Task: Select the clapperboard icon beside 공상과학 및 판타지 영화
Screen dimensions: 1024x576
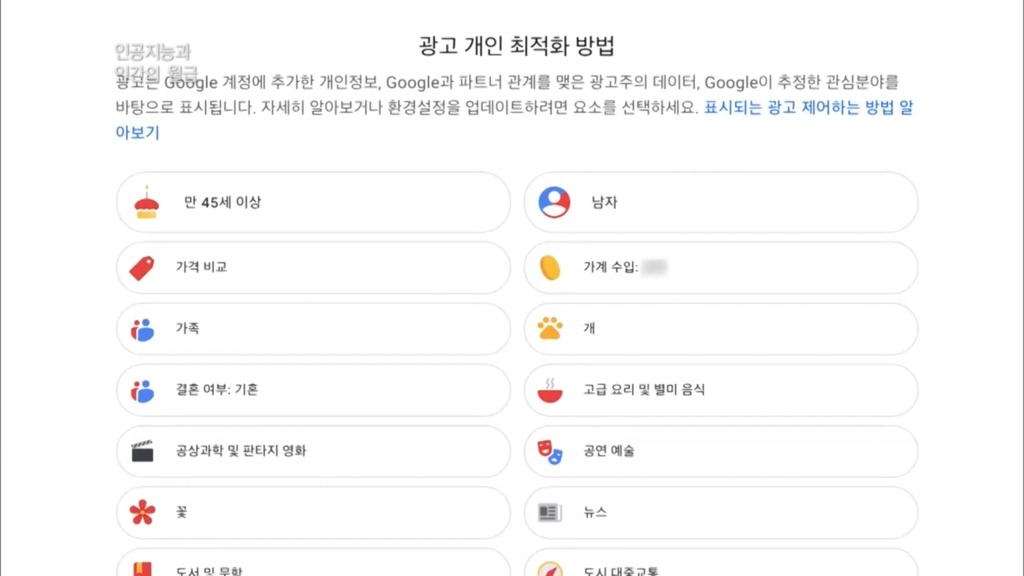Action: coord(142,451)
